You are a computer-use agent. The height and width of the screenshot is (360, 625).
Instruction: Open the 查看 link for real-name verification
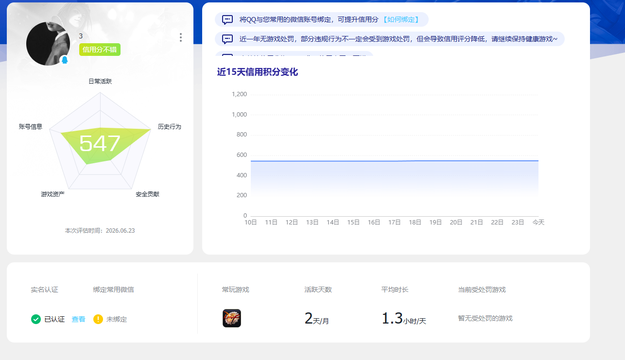(x=79, y=319)
